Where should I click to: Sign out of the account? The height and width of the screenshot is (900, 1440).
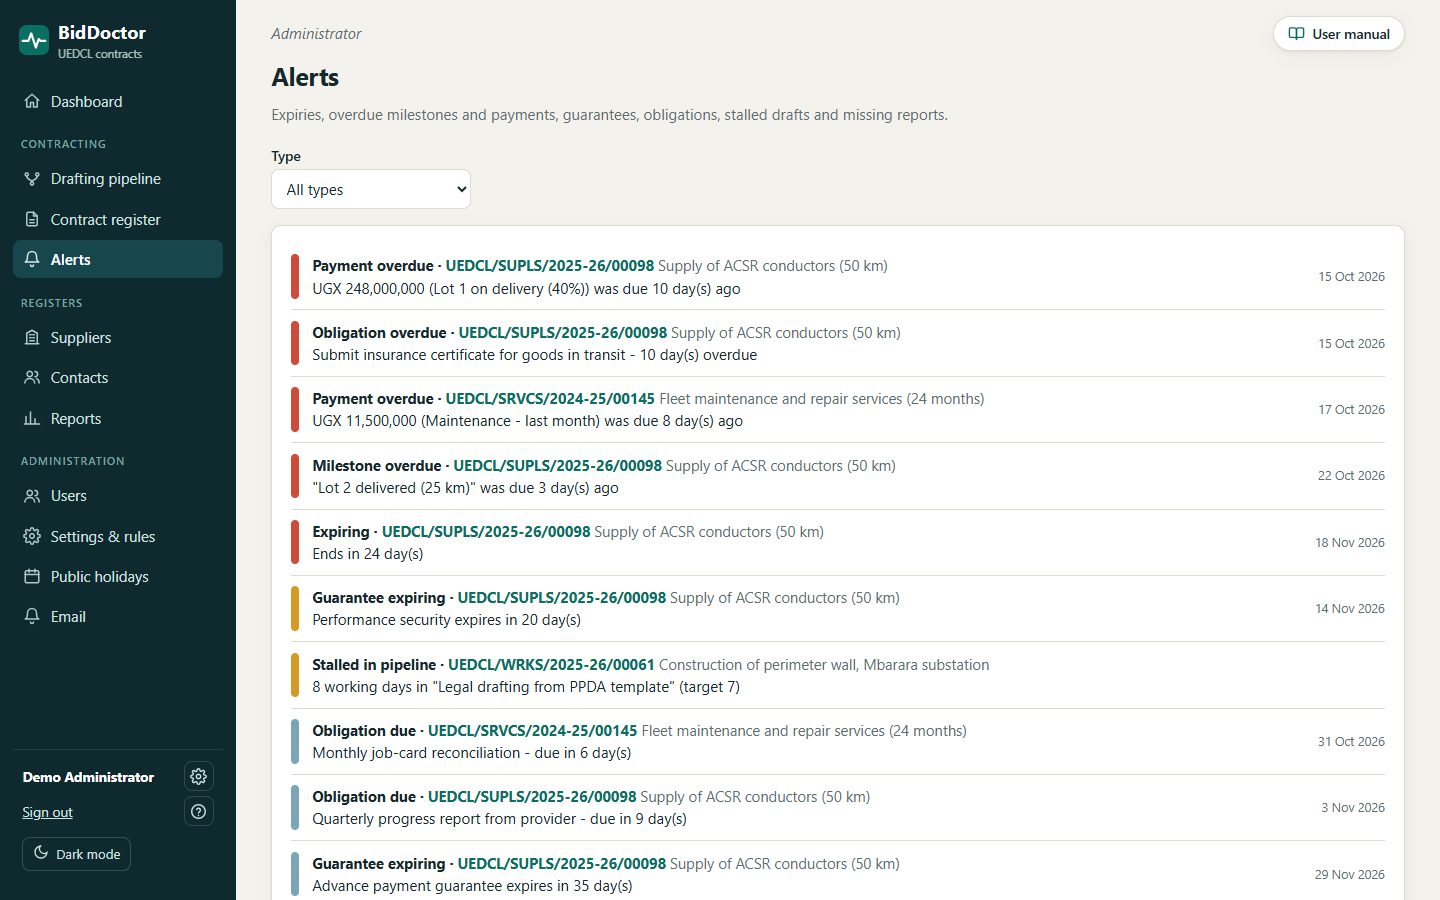[x=48, y=812]
